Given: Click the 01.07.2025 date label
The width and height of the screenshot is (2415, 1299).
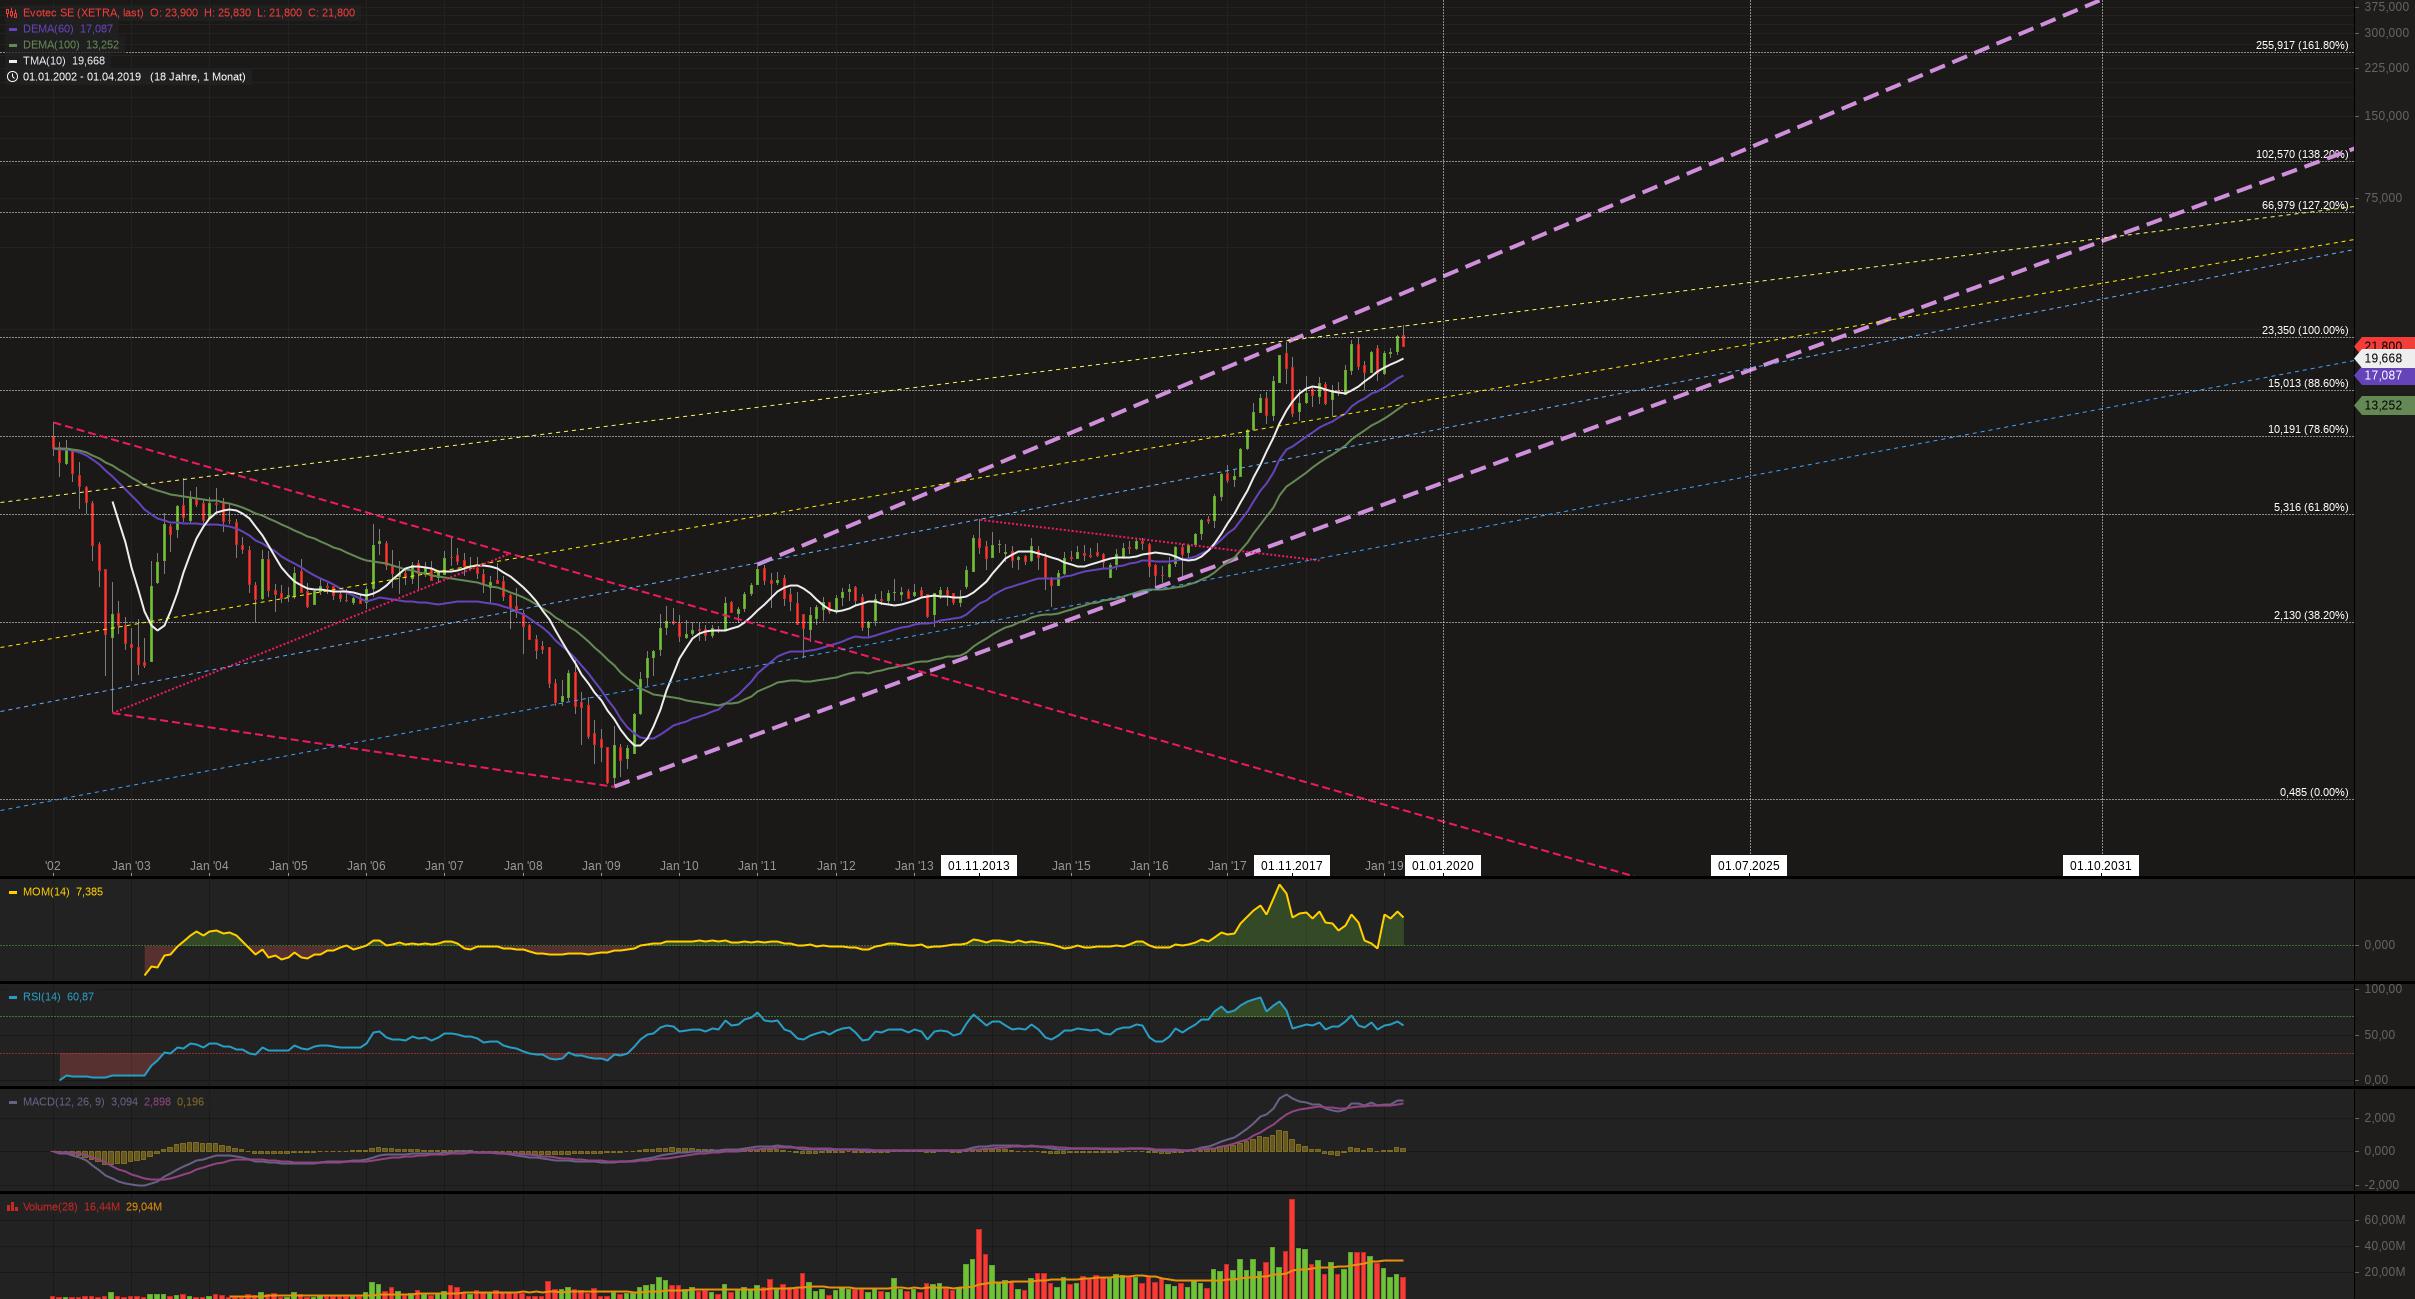Looking at the screenshot, I should 1748,866.
